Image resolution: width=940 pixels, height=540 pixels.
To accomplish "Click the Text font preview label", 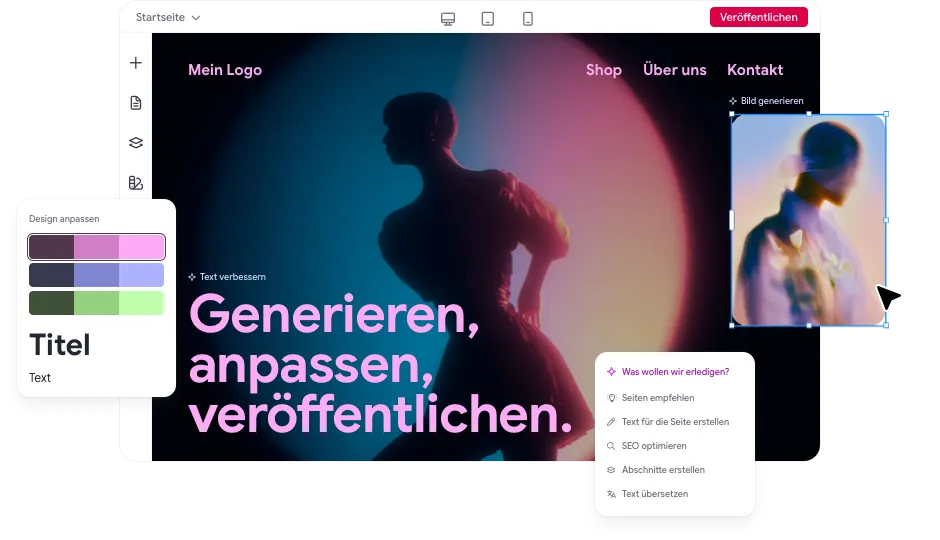I will [x=40, y=378].
